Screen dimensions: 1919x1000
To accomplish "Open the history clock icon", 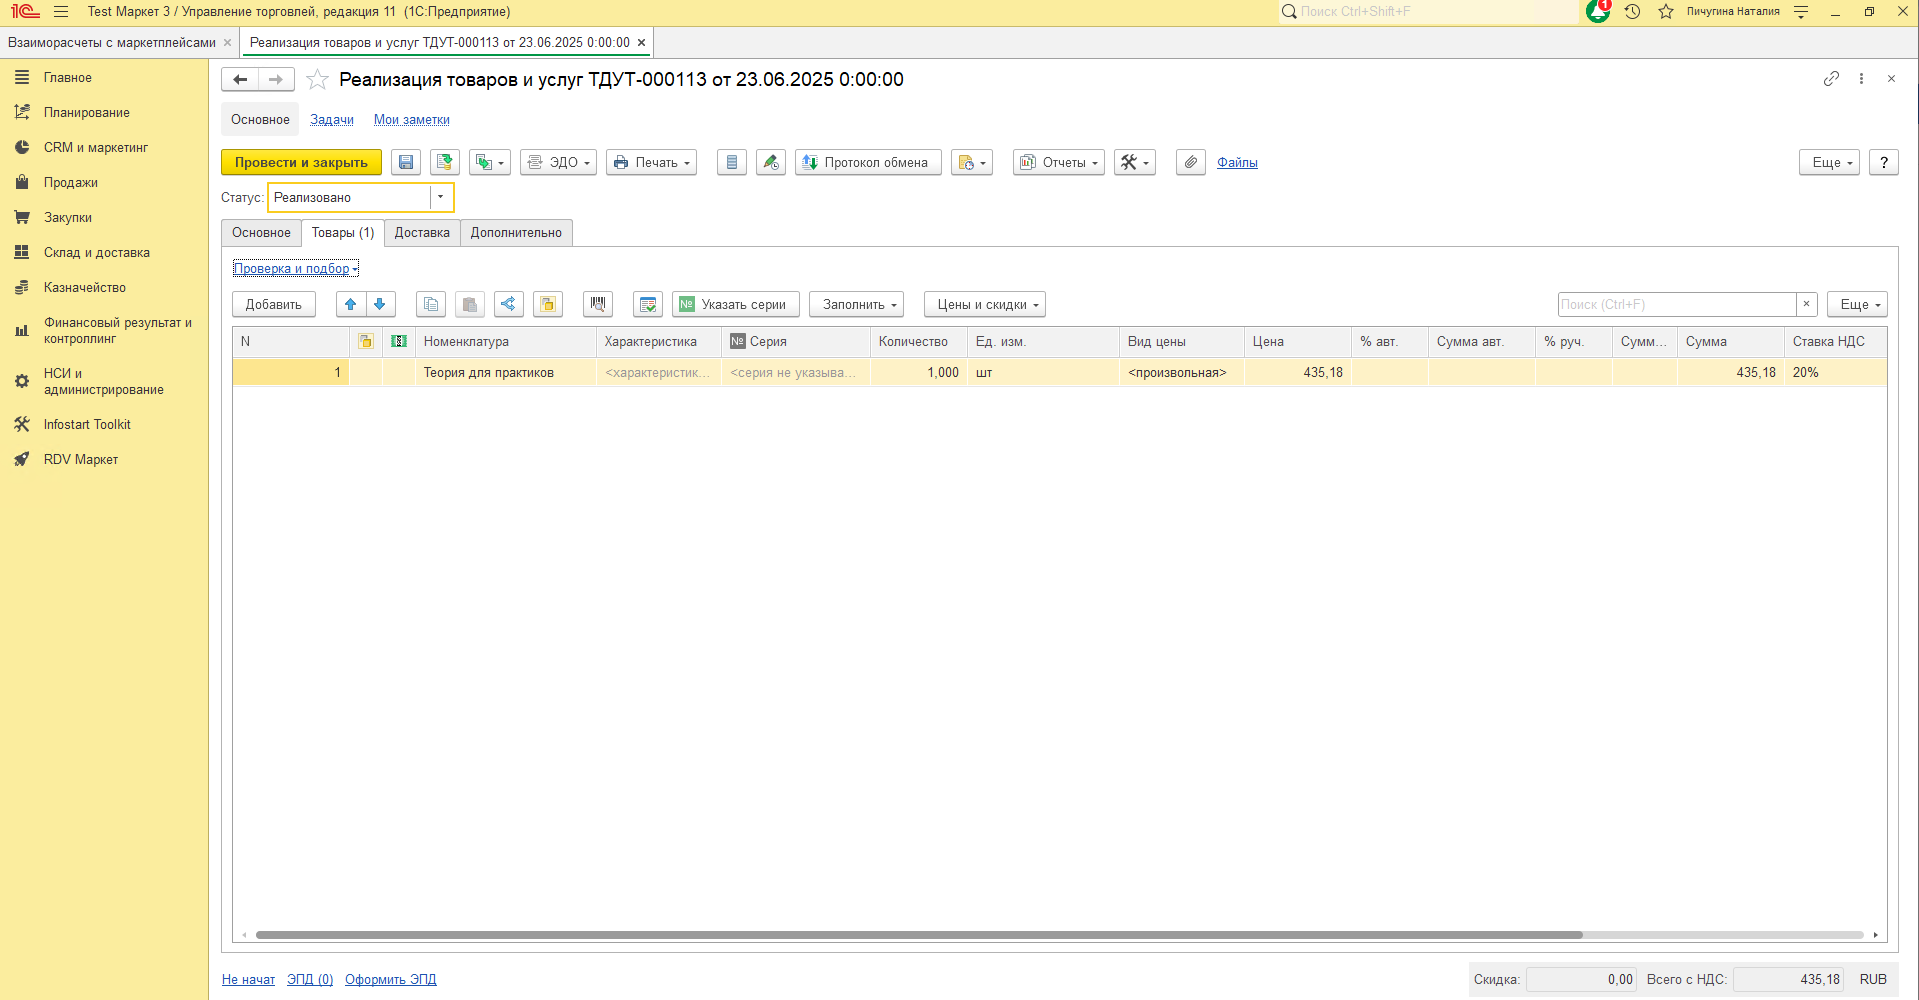I will (x=1632, y=11).
